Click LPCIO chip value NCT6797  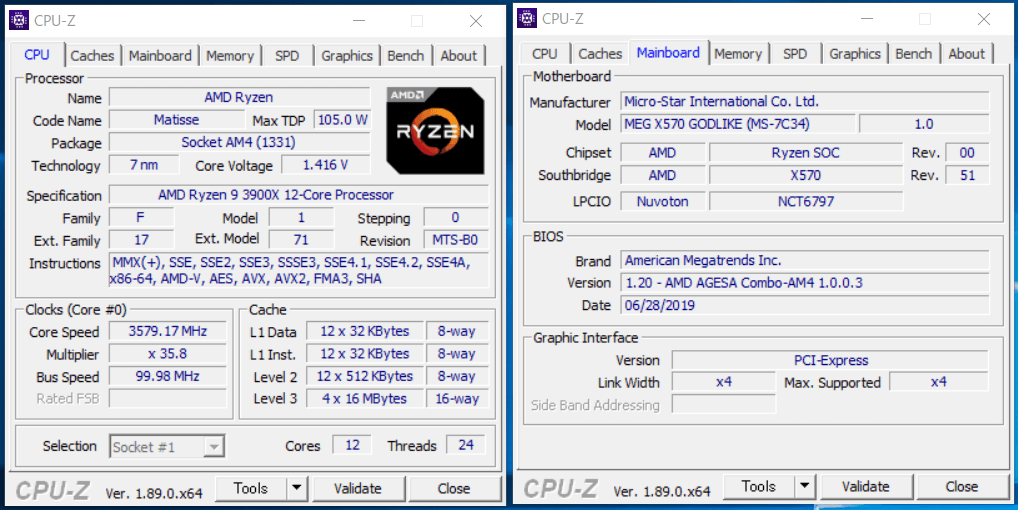pyautogui.click(x=806, y=201)
